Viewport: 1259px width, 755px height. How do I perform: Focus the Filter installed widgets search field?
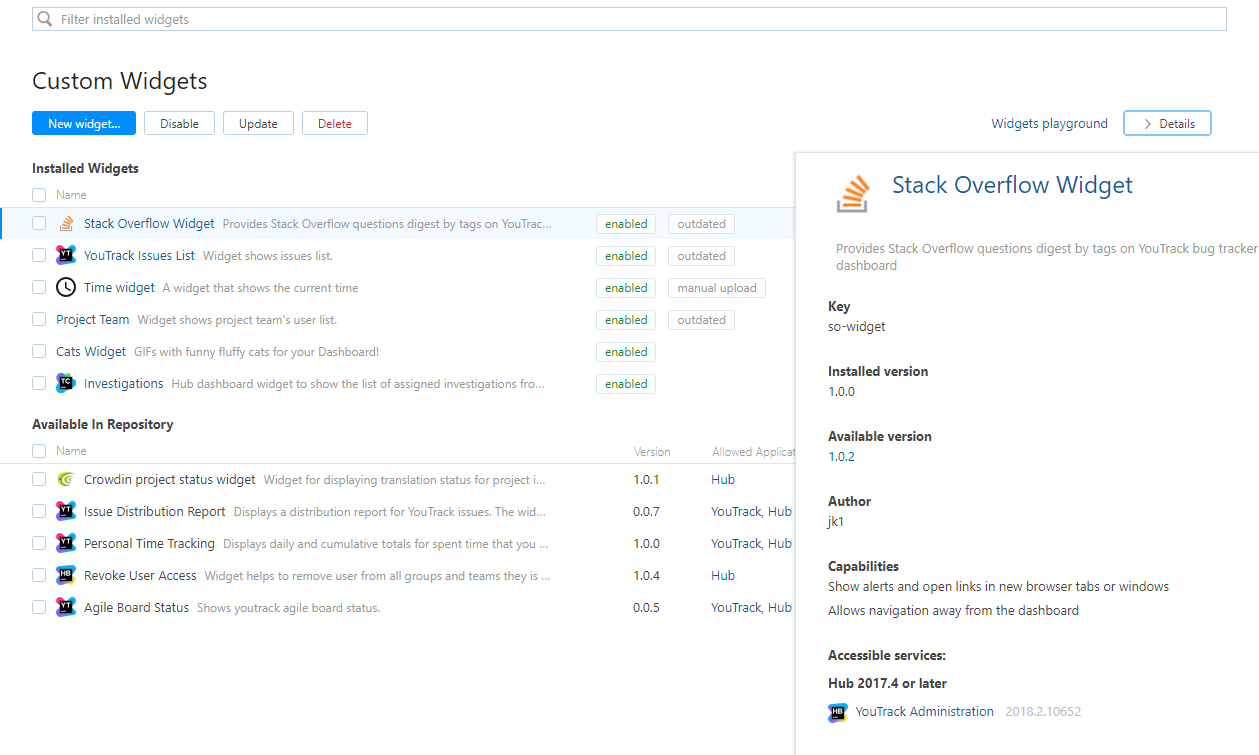640,20
